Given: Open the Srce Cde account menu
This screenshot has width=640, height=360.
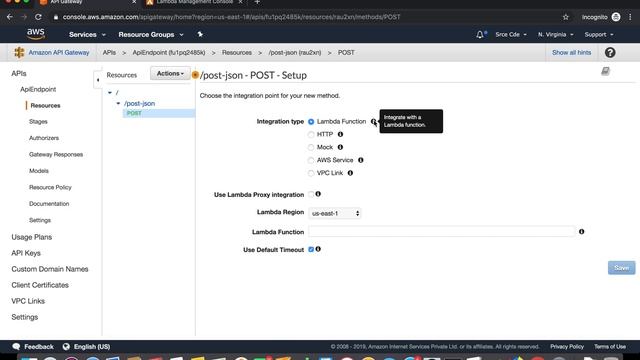Looking at the screenshot, I should point(511,35).
